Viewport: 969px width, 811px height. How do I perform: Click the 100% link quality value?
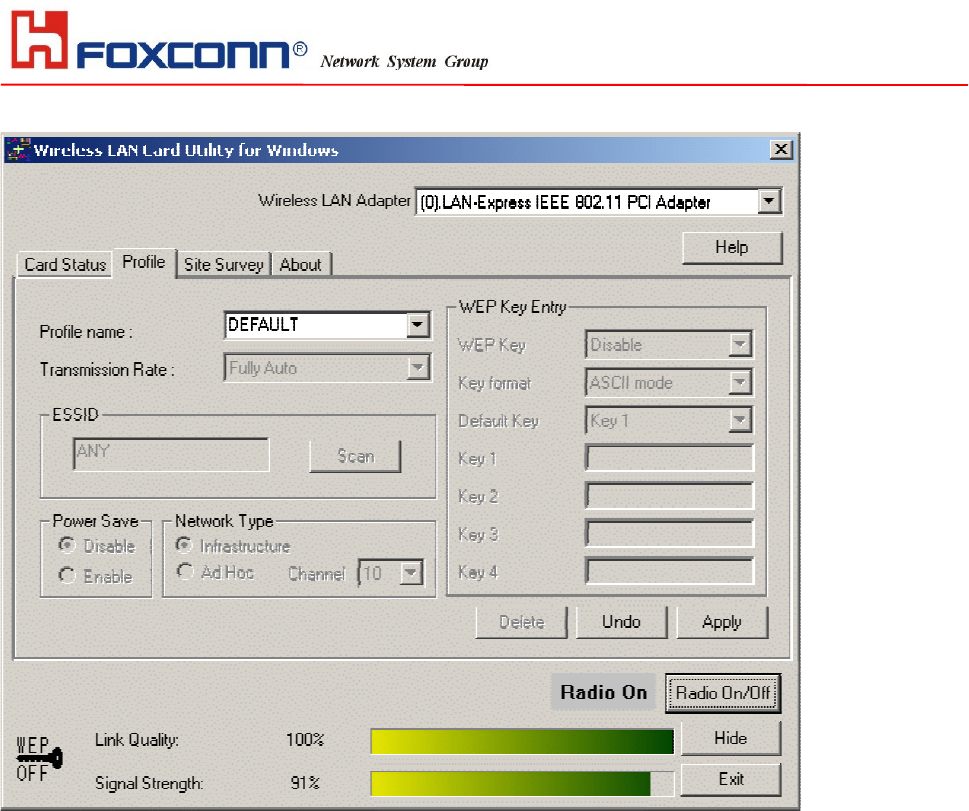[x=305, y=739]
